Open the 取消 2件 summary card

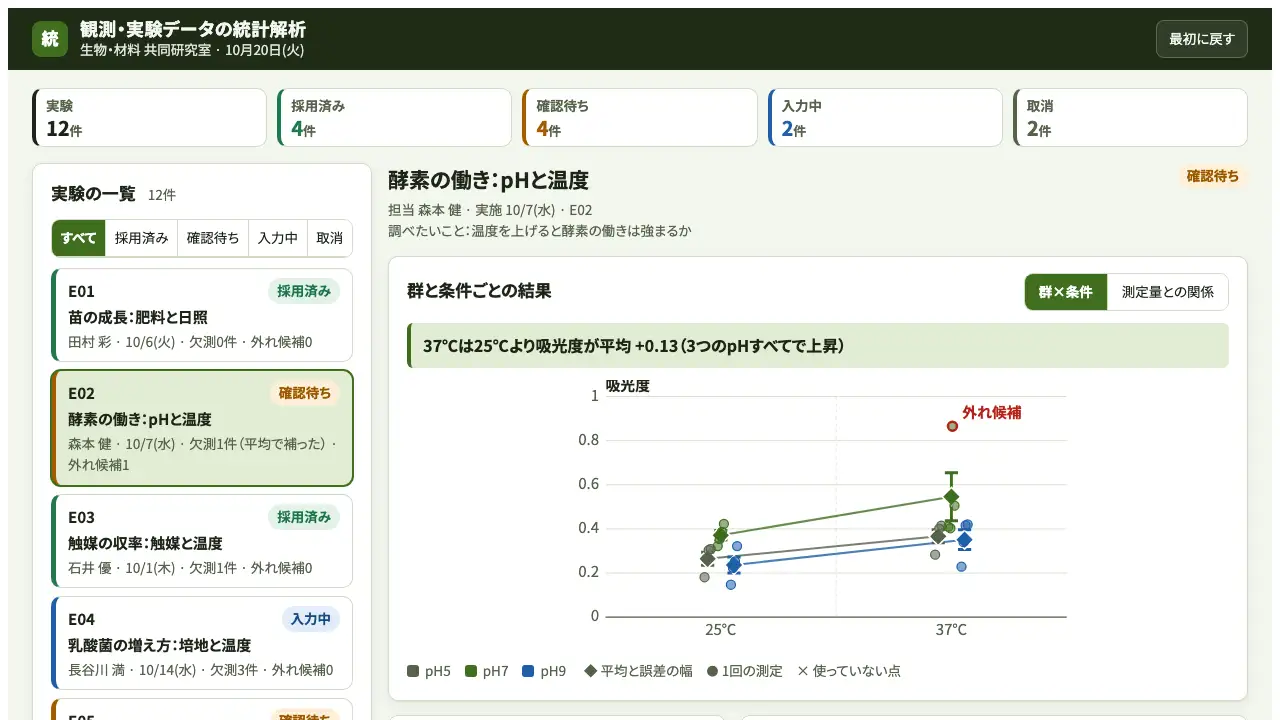(x=1130, y=117)
